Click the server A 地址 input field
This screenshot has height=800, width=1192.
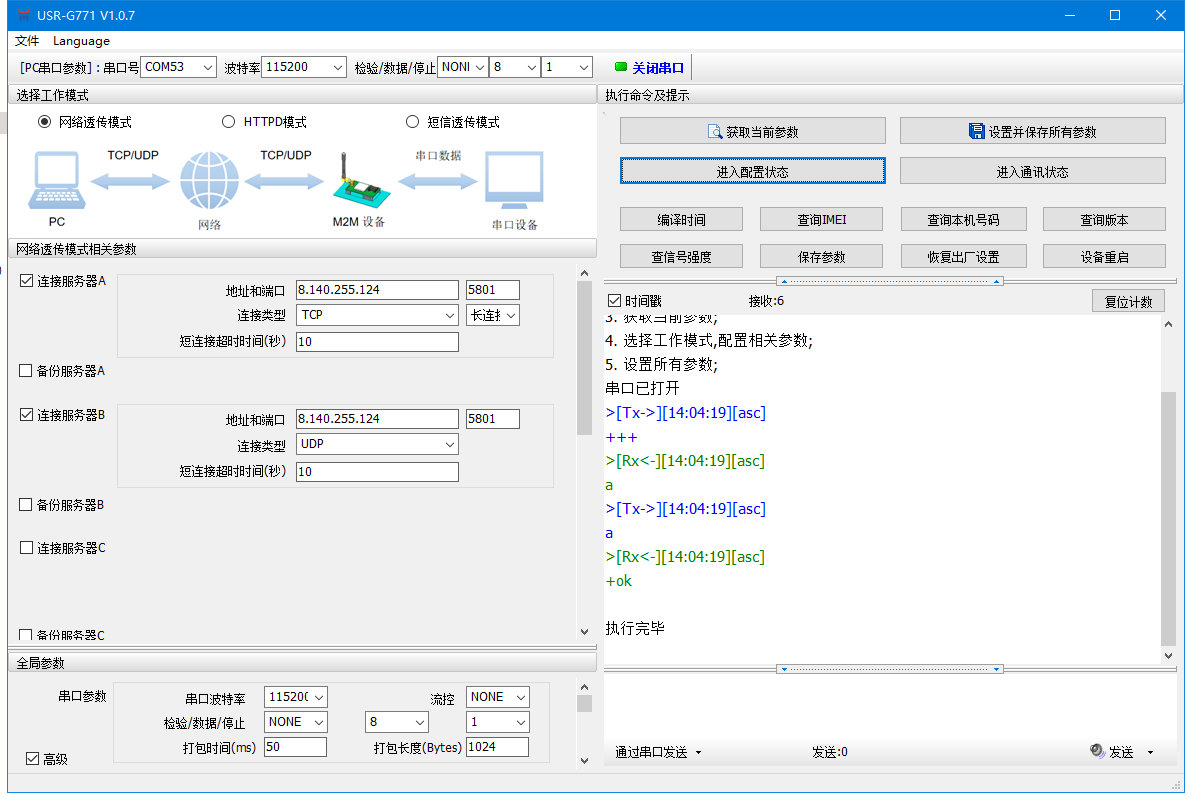(x=376, y=290)
